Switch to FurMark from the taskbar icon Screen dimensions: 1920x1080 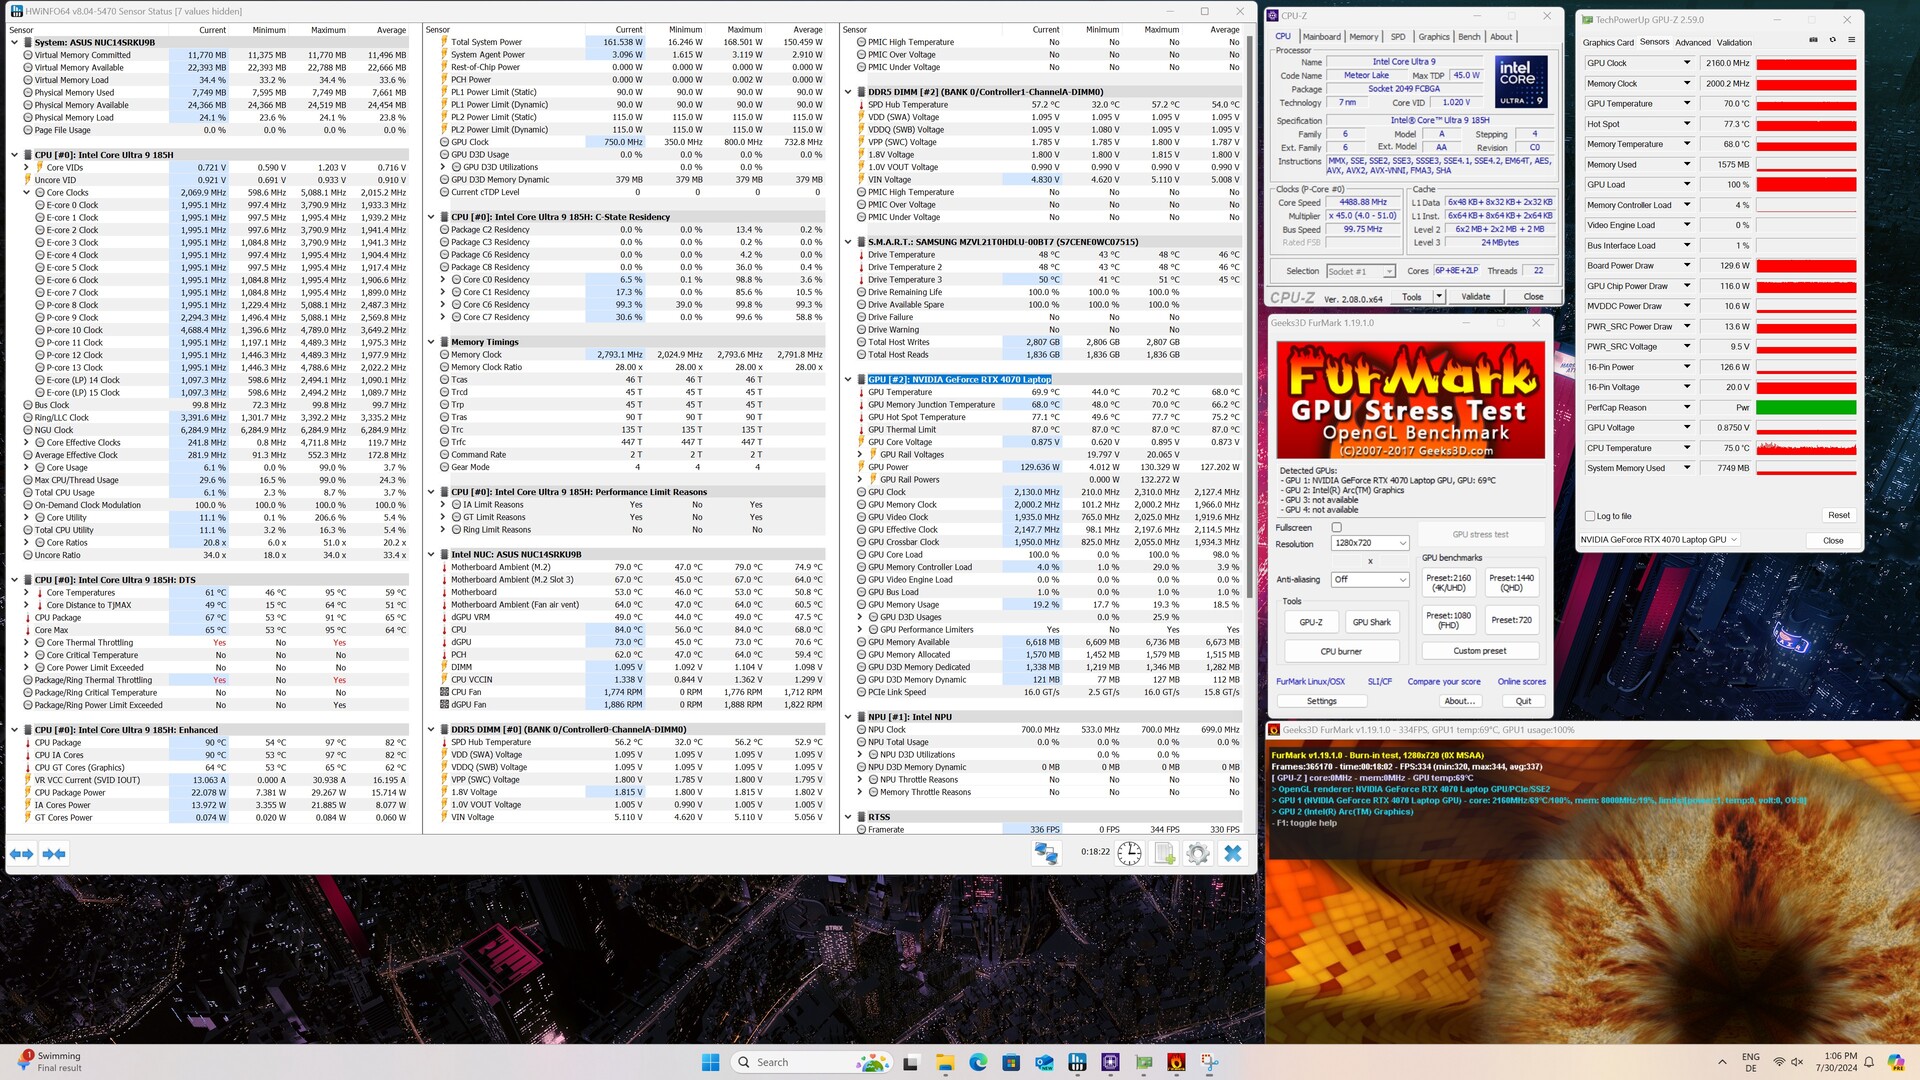pos(1177,1062)
